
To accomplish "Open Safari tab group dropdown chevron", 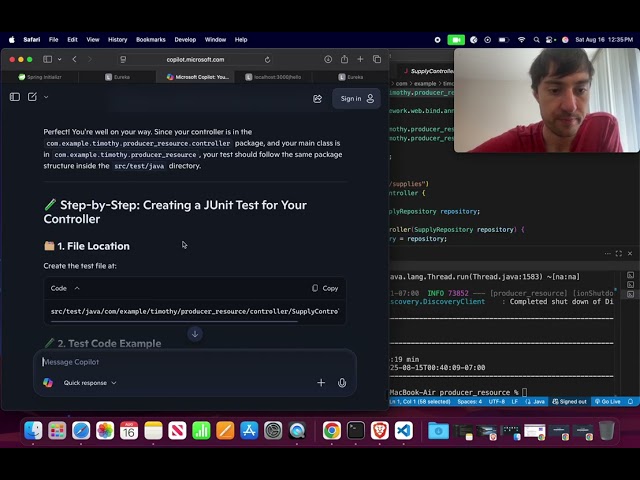I will pos(60,60).
